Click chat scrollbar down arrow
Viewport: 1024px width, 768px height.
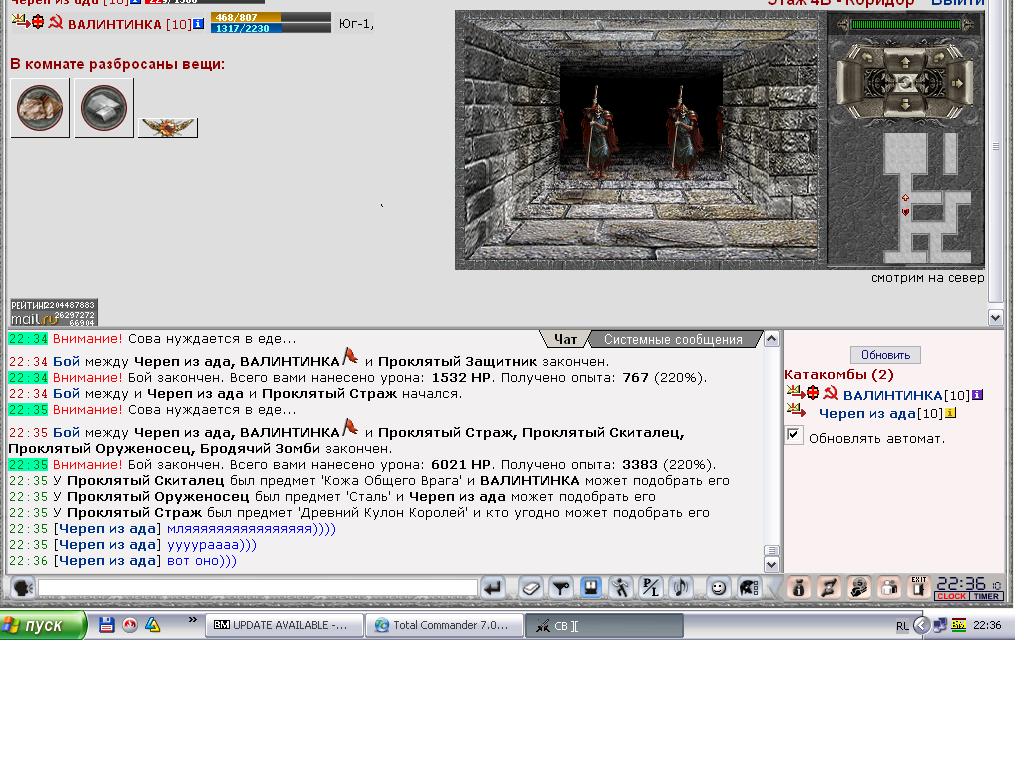tap(771, 565)
